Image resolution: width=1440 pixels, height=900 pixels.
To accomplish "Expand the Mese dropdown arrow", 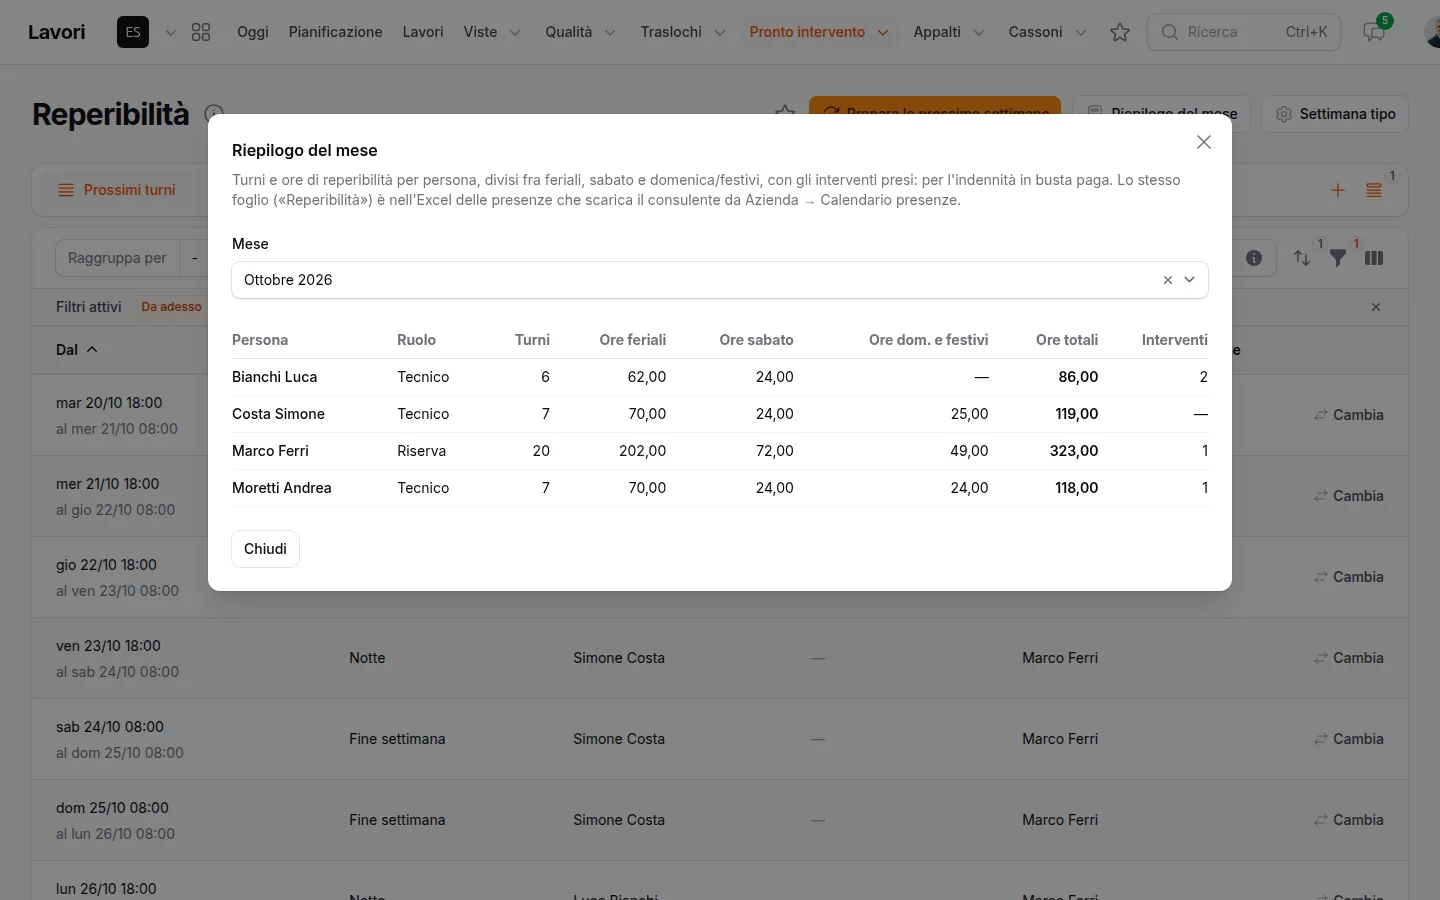I will tap(1190, 280).
